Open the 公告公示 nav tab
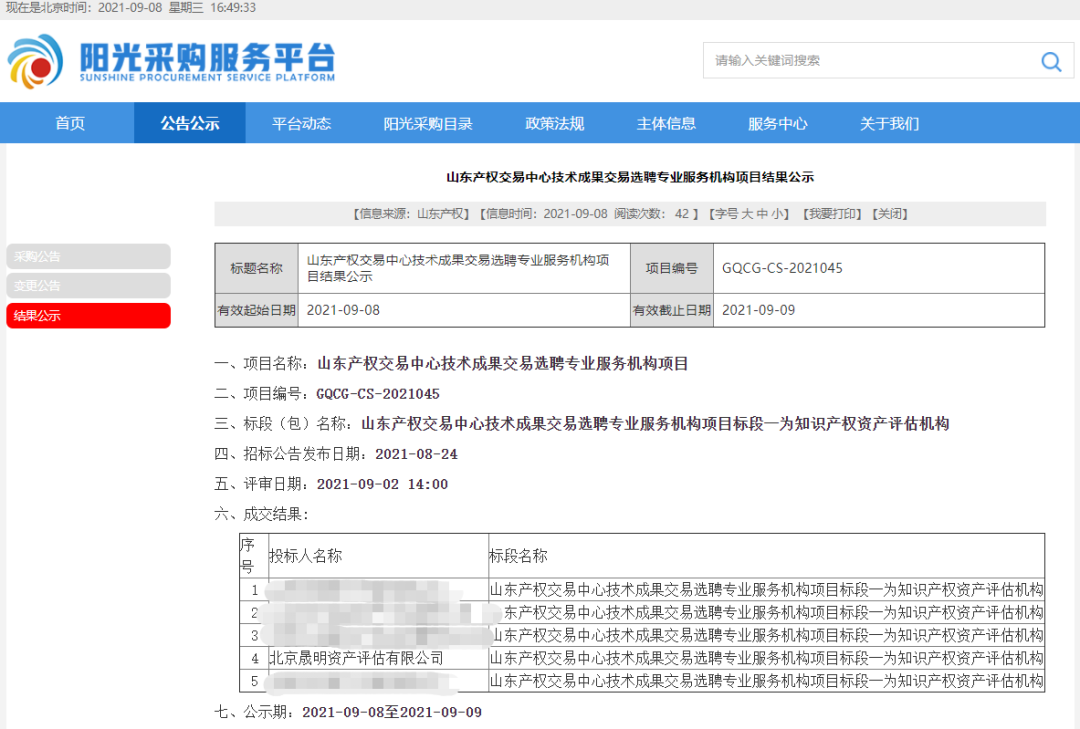The width and height of the screenshot is (1080, 729). (x=189, y=123)
